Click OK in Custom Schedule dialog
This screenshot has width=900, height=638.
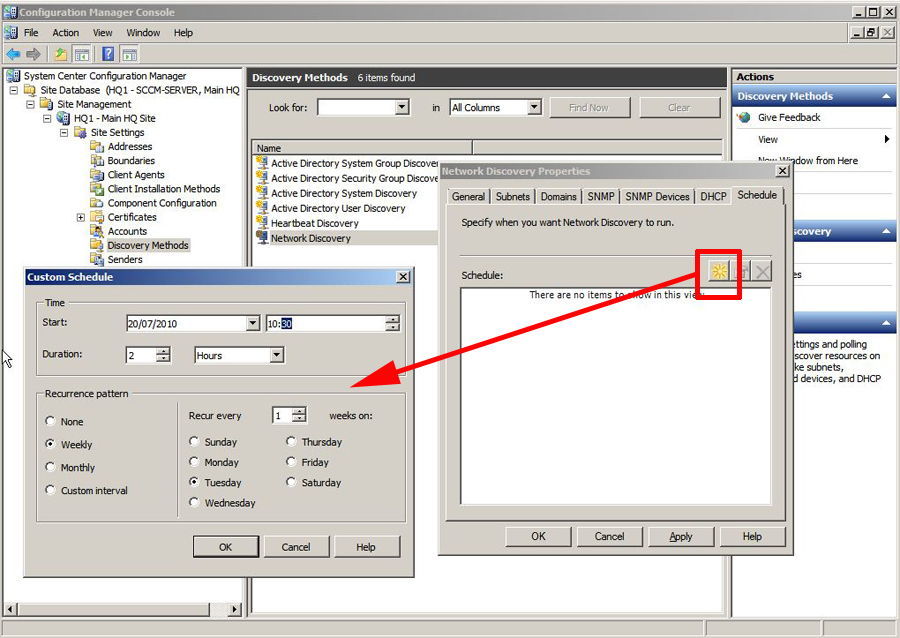[x=226, y=547]
